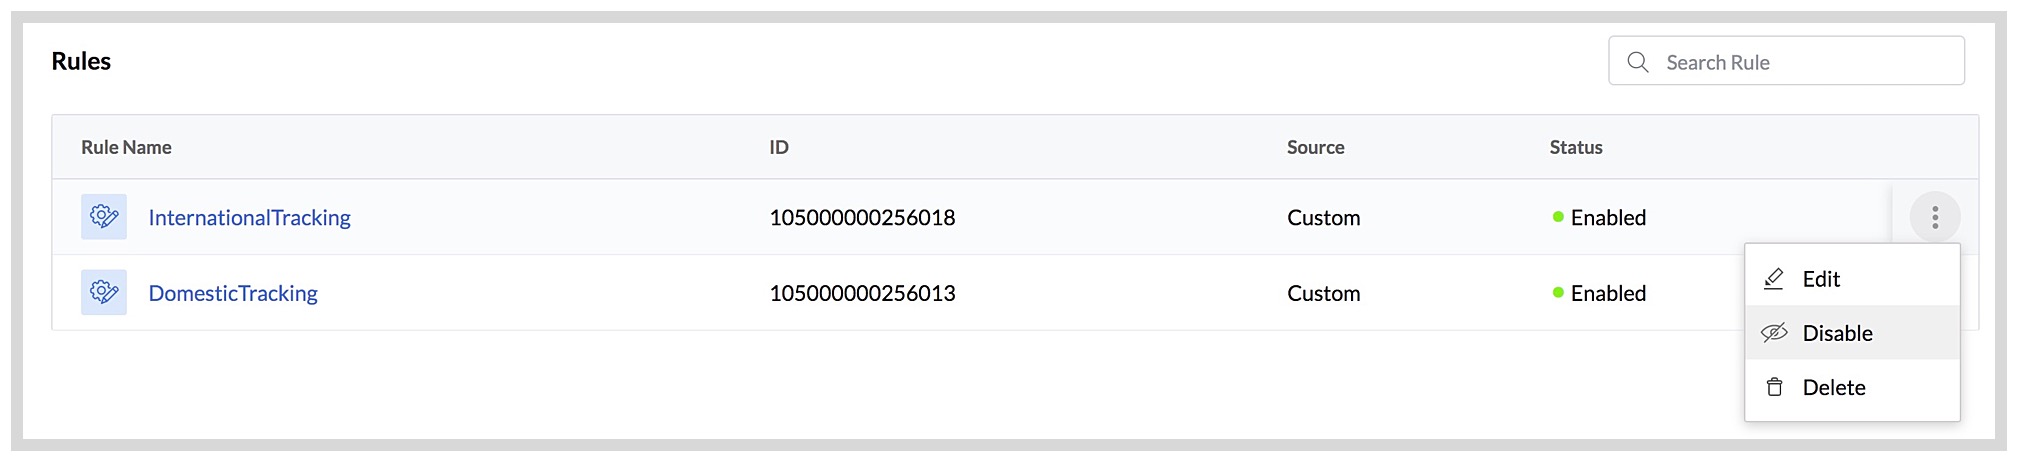2018x462 pixels.
Task: Click the Enabled status of InternationalTracking
Action: pos(1599,217)
